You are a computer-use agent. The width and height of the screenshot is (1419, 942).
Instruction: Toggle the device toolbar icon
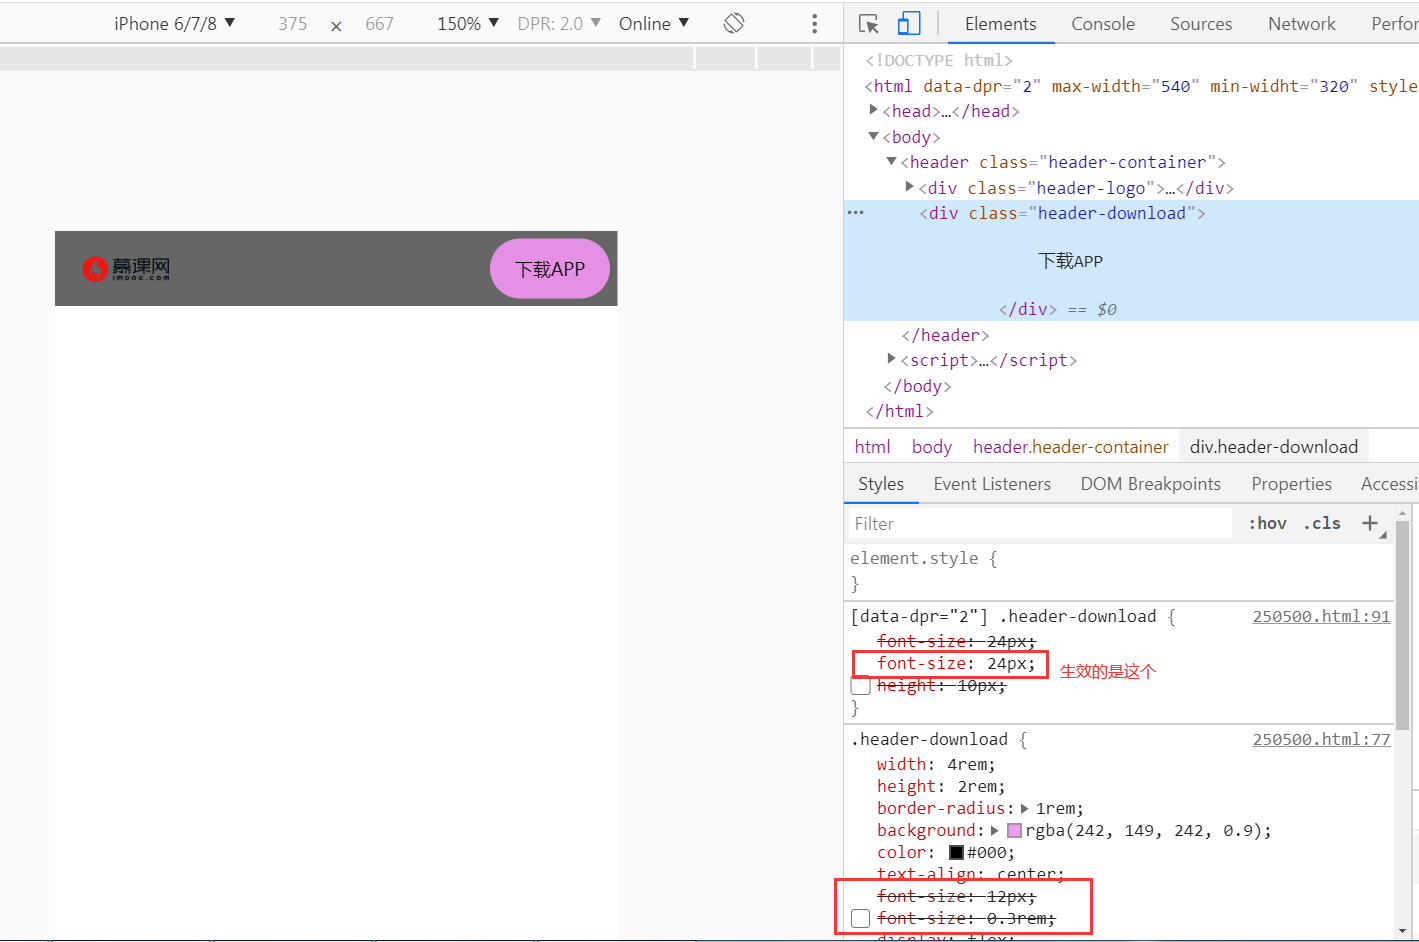(x=908, y=24)
